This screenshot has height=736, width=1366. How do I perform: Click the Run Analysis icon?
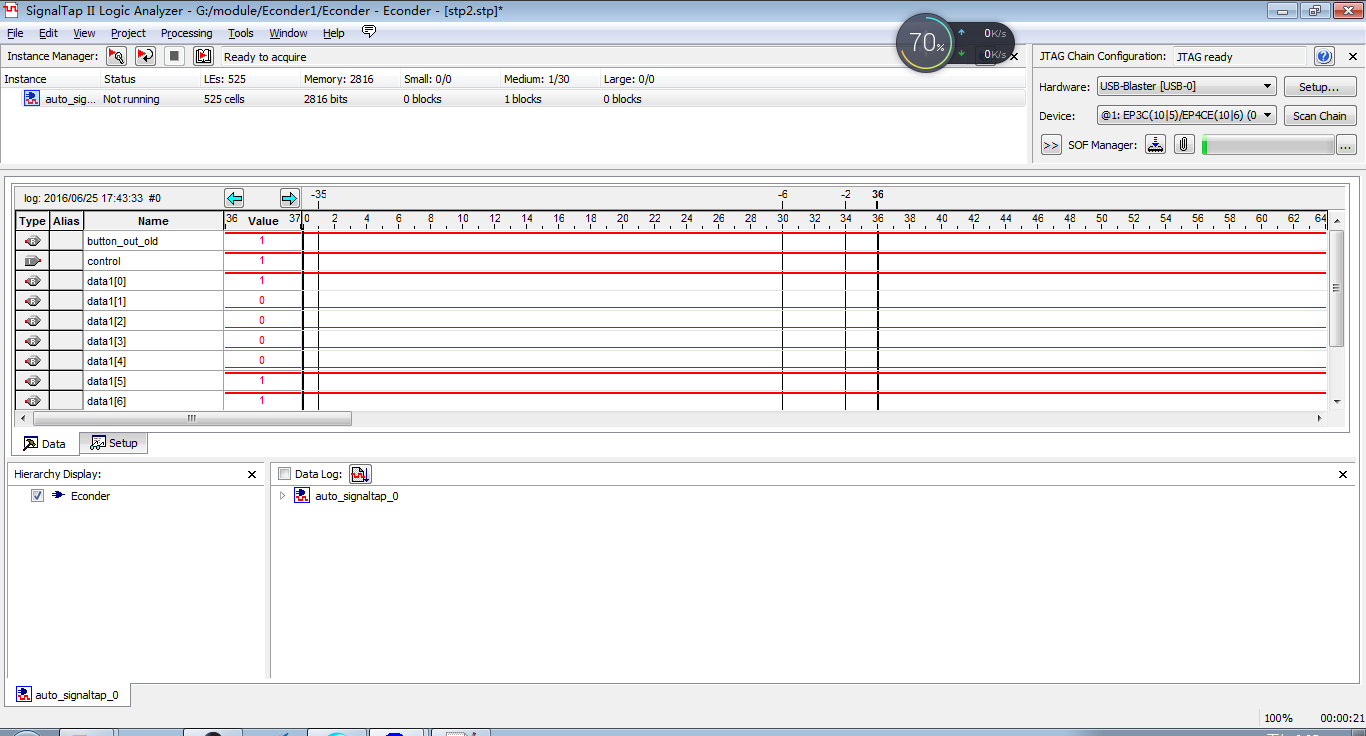[116, 57]
